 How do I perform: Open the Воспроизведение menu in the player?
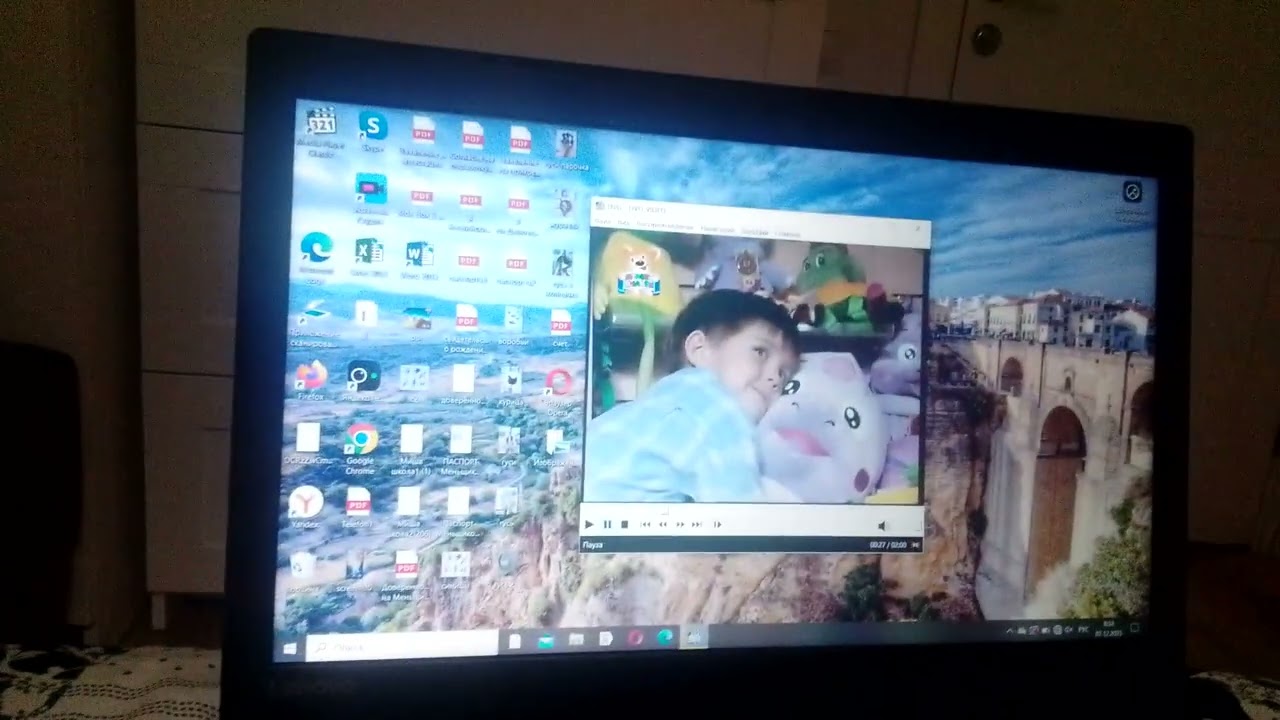tap(665, 226)
